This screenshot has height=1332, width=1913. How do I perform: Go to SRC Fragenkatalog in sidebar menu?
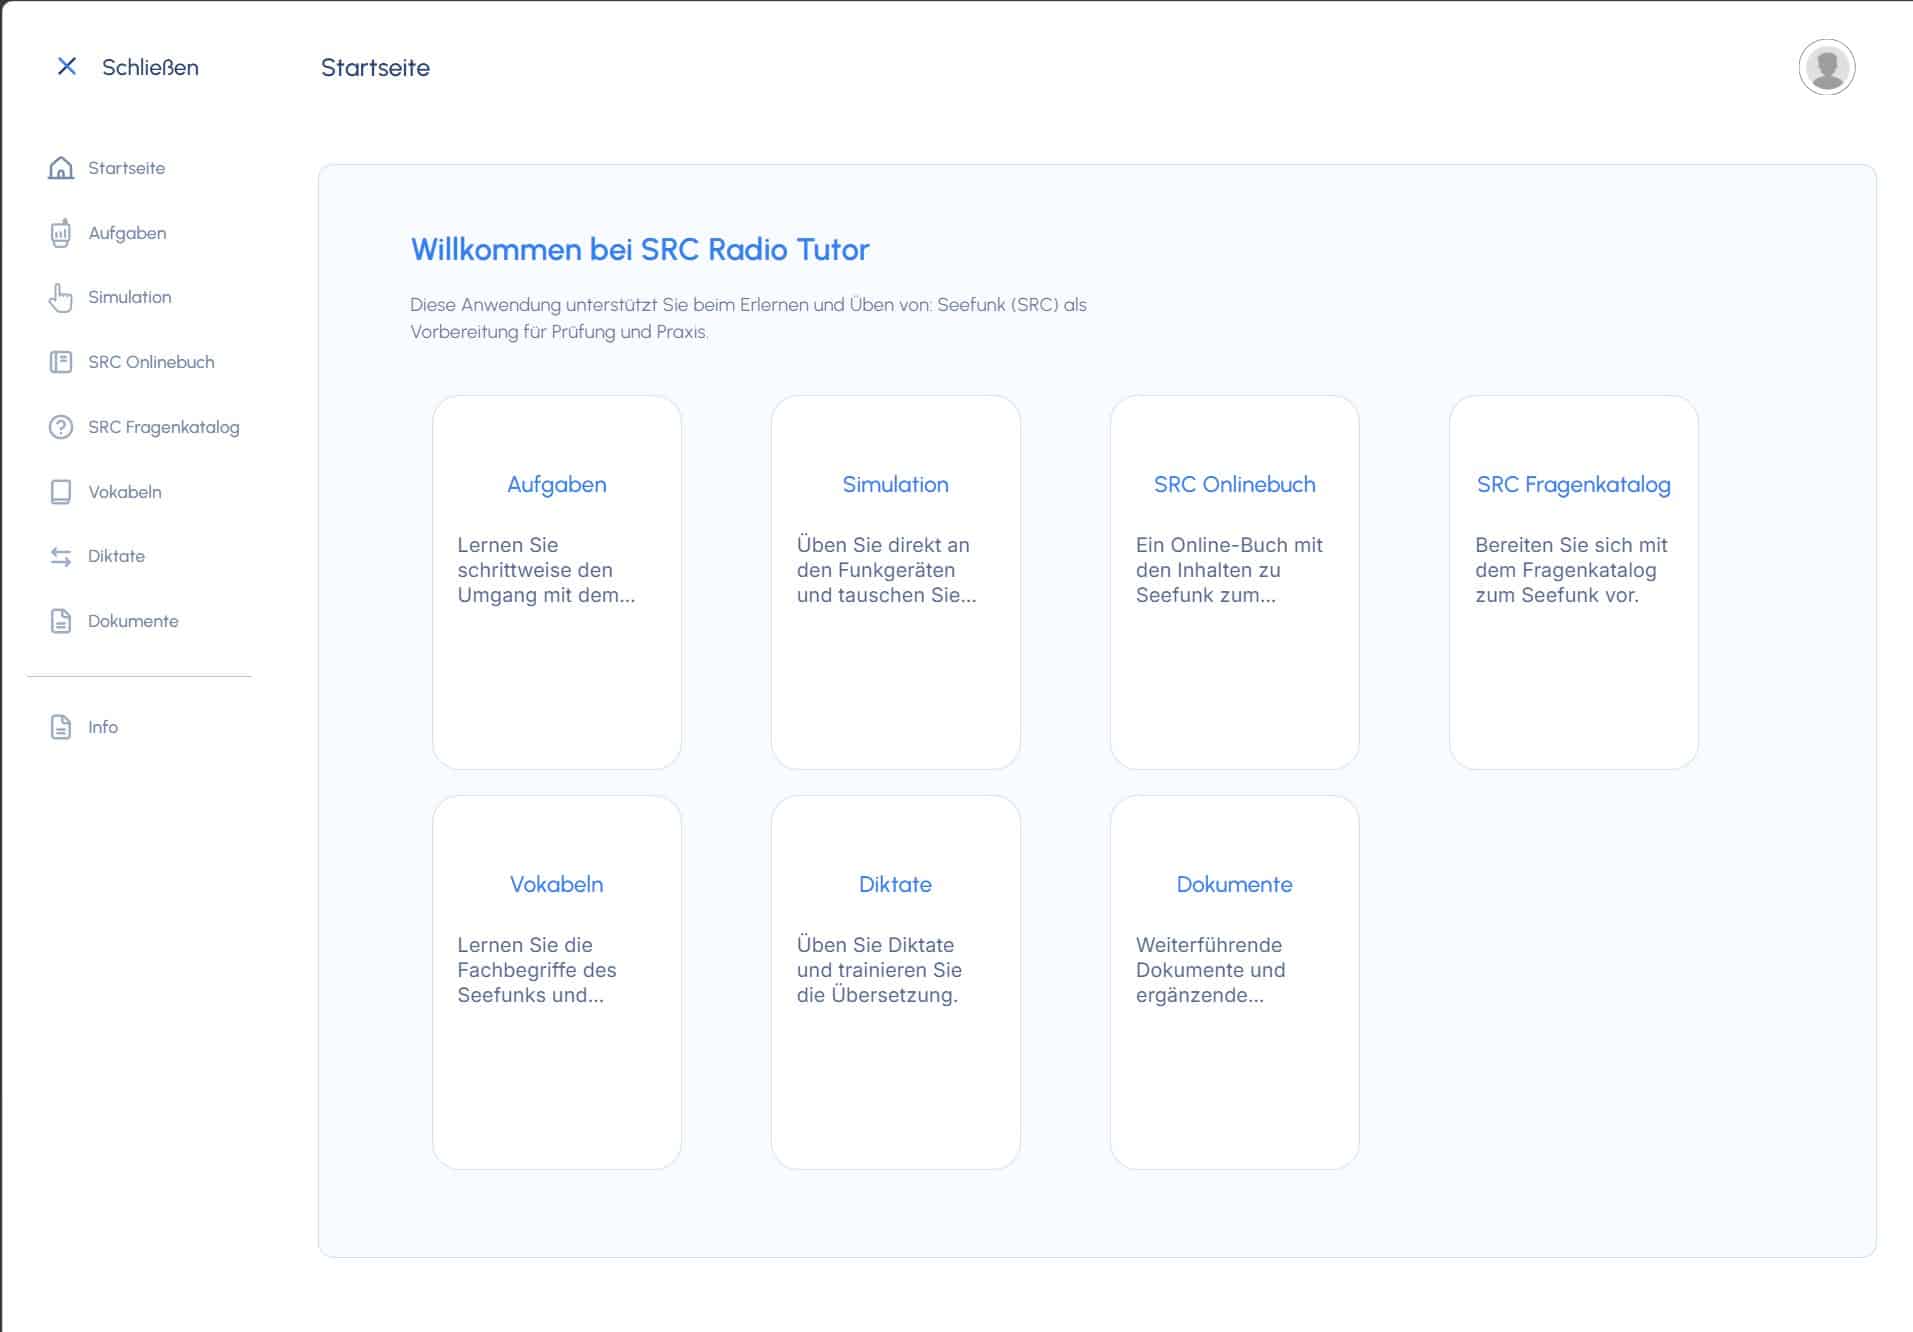[163, 427]
